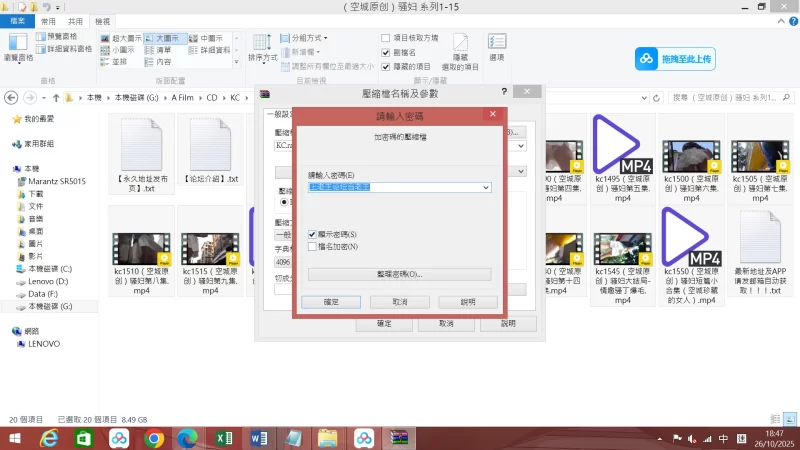Open archive name dropdown in 壓縮檔名稱及參數 dialog
The height and width of the screenshot is (450, 800).
pos(520,146)
